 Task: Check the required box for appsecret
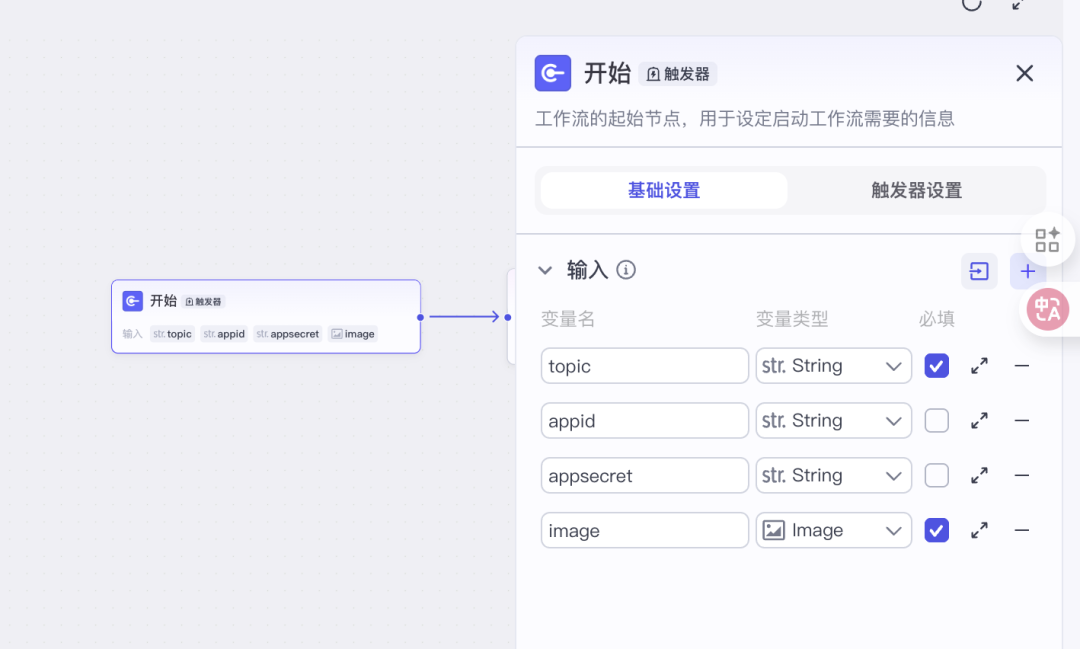(936, 476)
